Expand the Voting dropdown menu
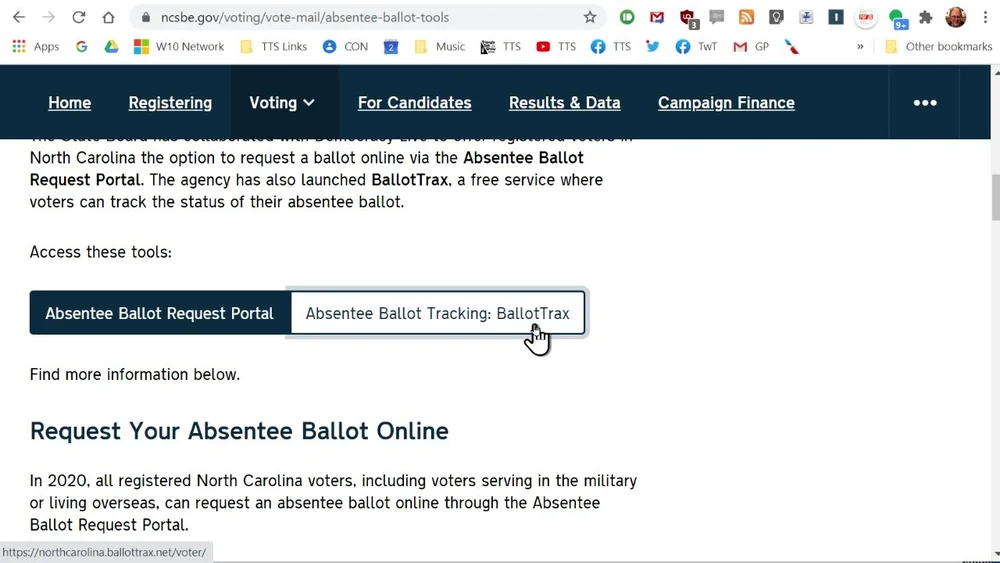The height and width of the screenshot is (563, 1000). pos(282,103)
